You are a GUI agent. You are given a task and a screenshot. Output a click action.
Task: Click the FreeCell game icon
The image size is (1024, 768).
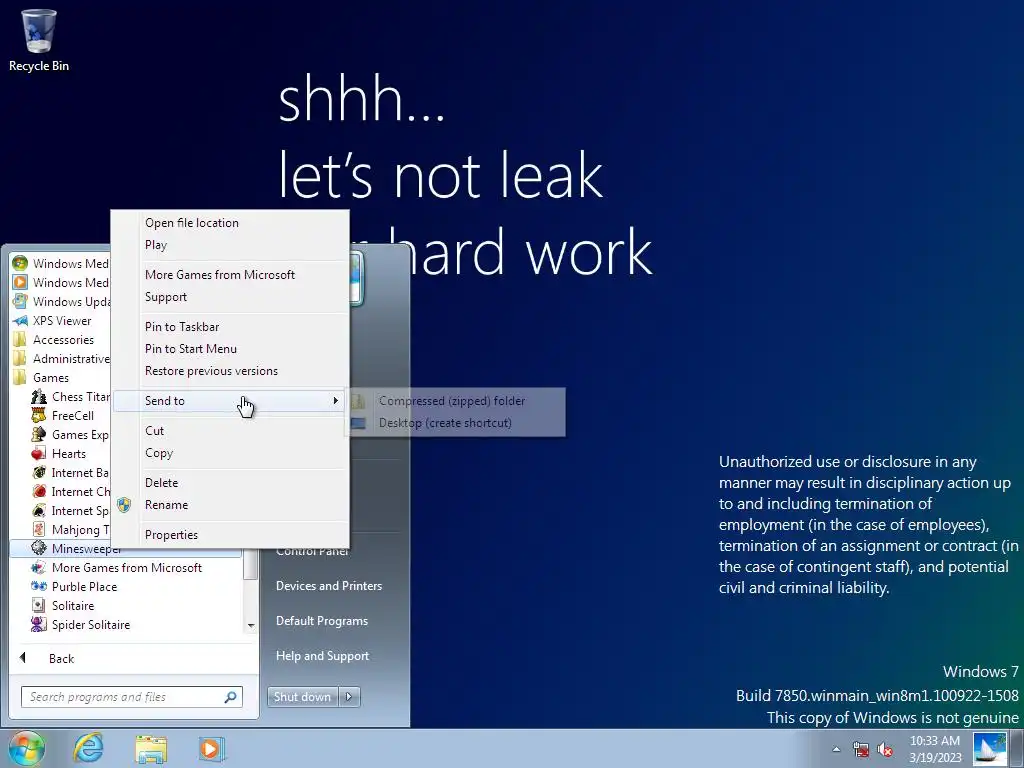(39, 415)
